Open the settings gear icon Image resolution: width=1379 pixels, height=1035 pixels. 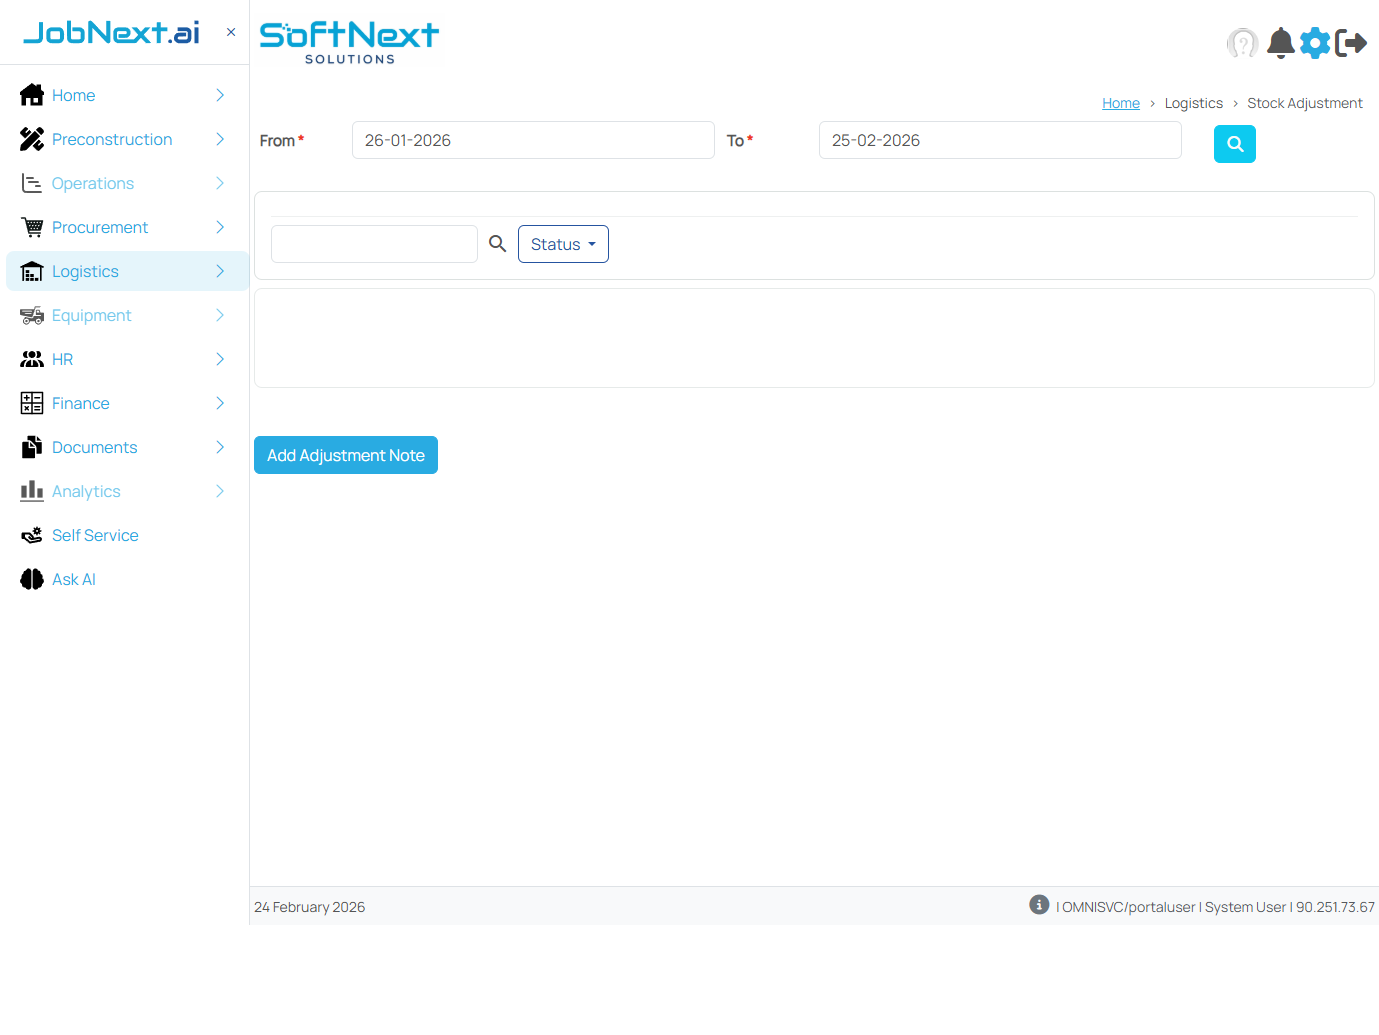(x=1315, y=43)
